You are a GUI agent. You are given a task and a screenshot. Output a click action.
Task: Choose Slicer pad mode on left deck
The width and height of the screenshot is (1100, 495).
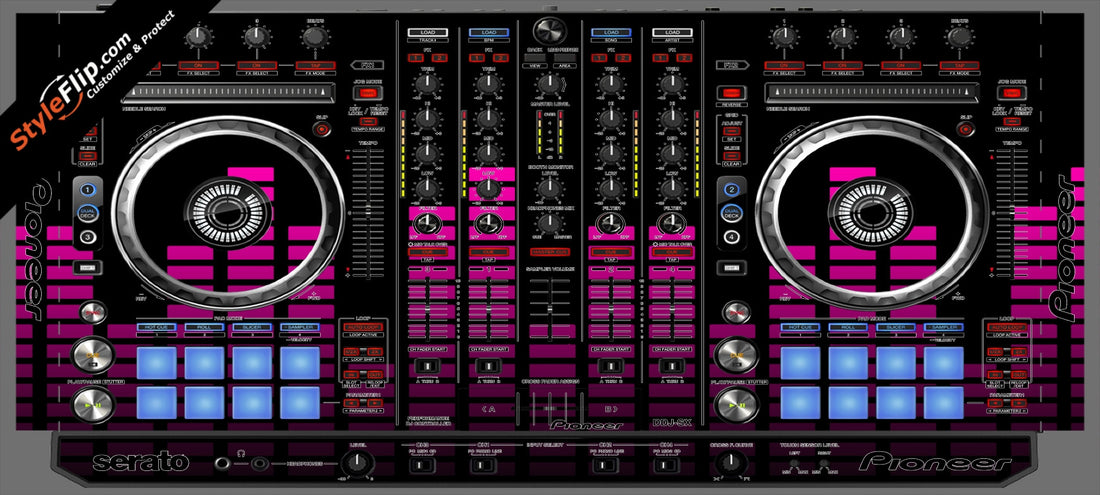[x=252, y=327]
